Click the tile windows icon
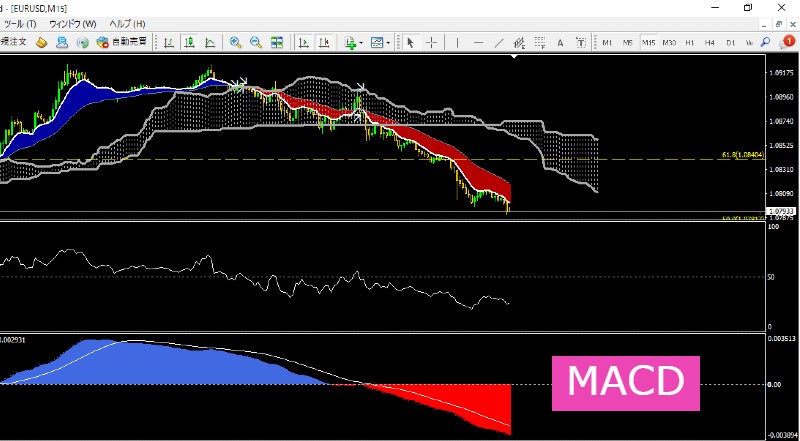Image resolution: width=800 pixels, height=441 pixels. coord(277,42)
